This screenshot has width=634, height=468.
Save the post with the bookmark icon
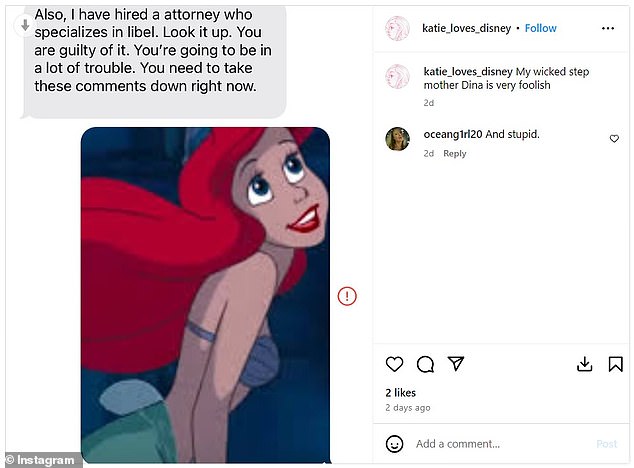click(615, 364)
